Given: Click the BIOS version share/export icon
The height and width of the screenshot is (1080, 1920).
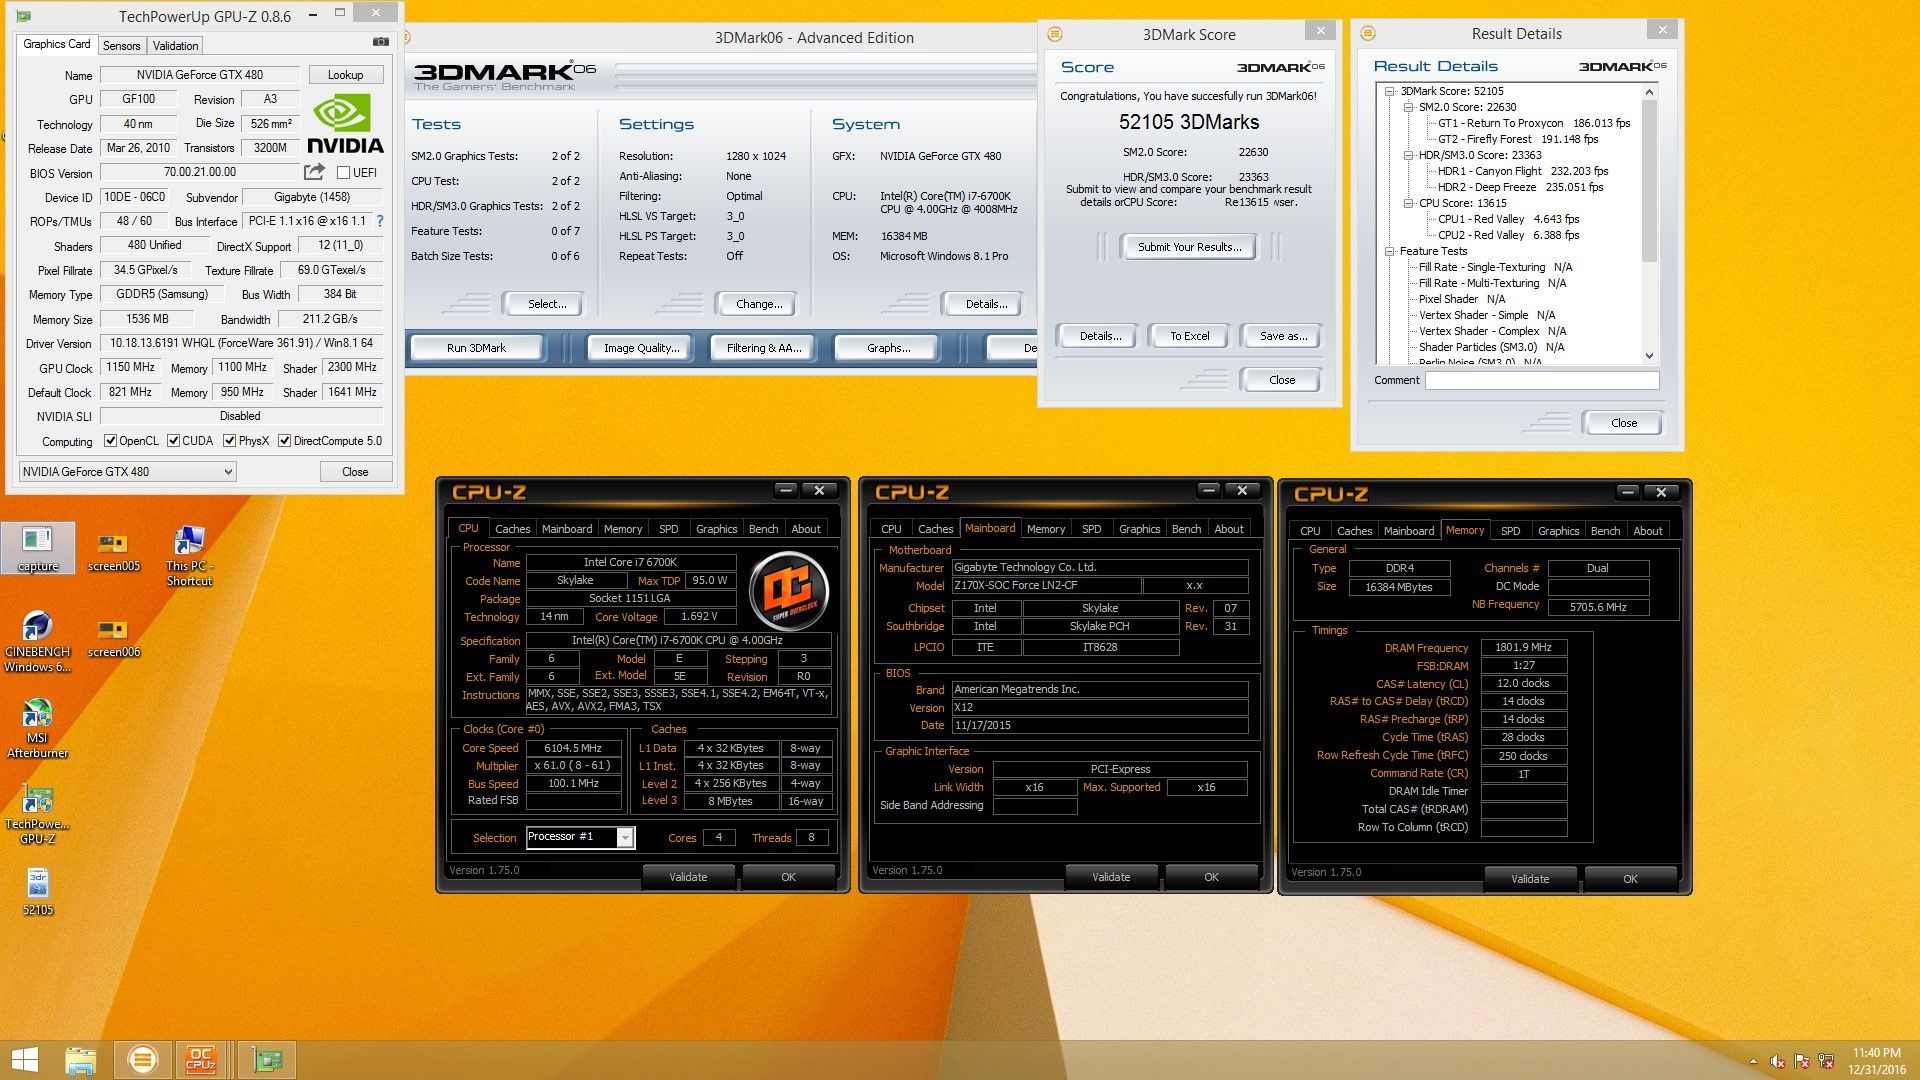Looking at the screenshot, I should click(x=314, y=172).
